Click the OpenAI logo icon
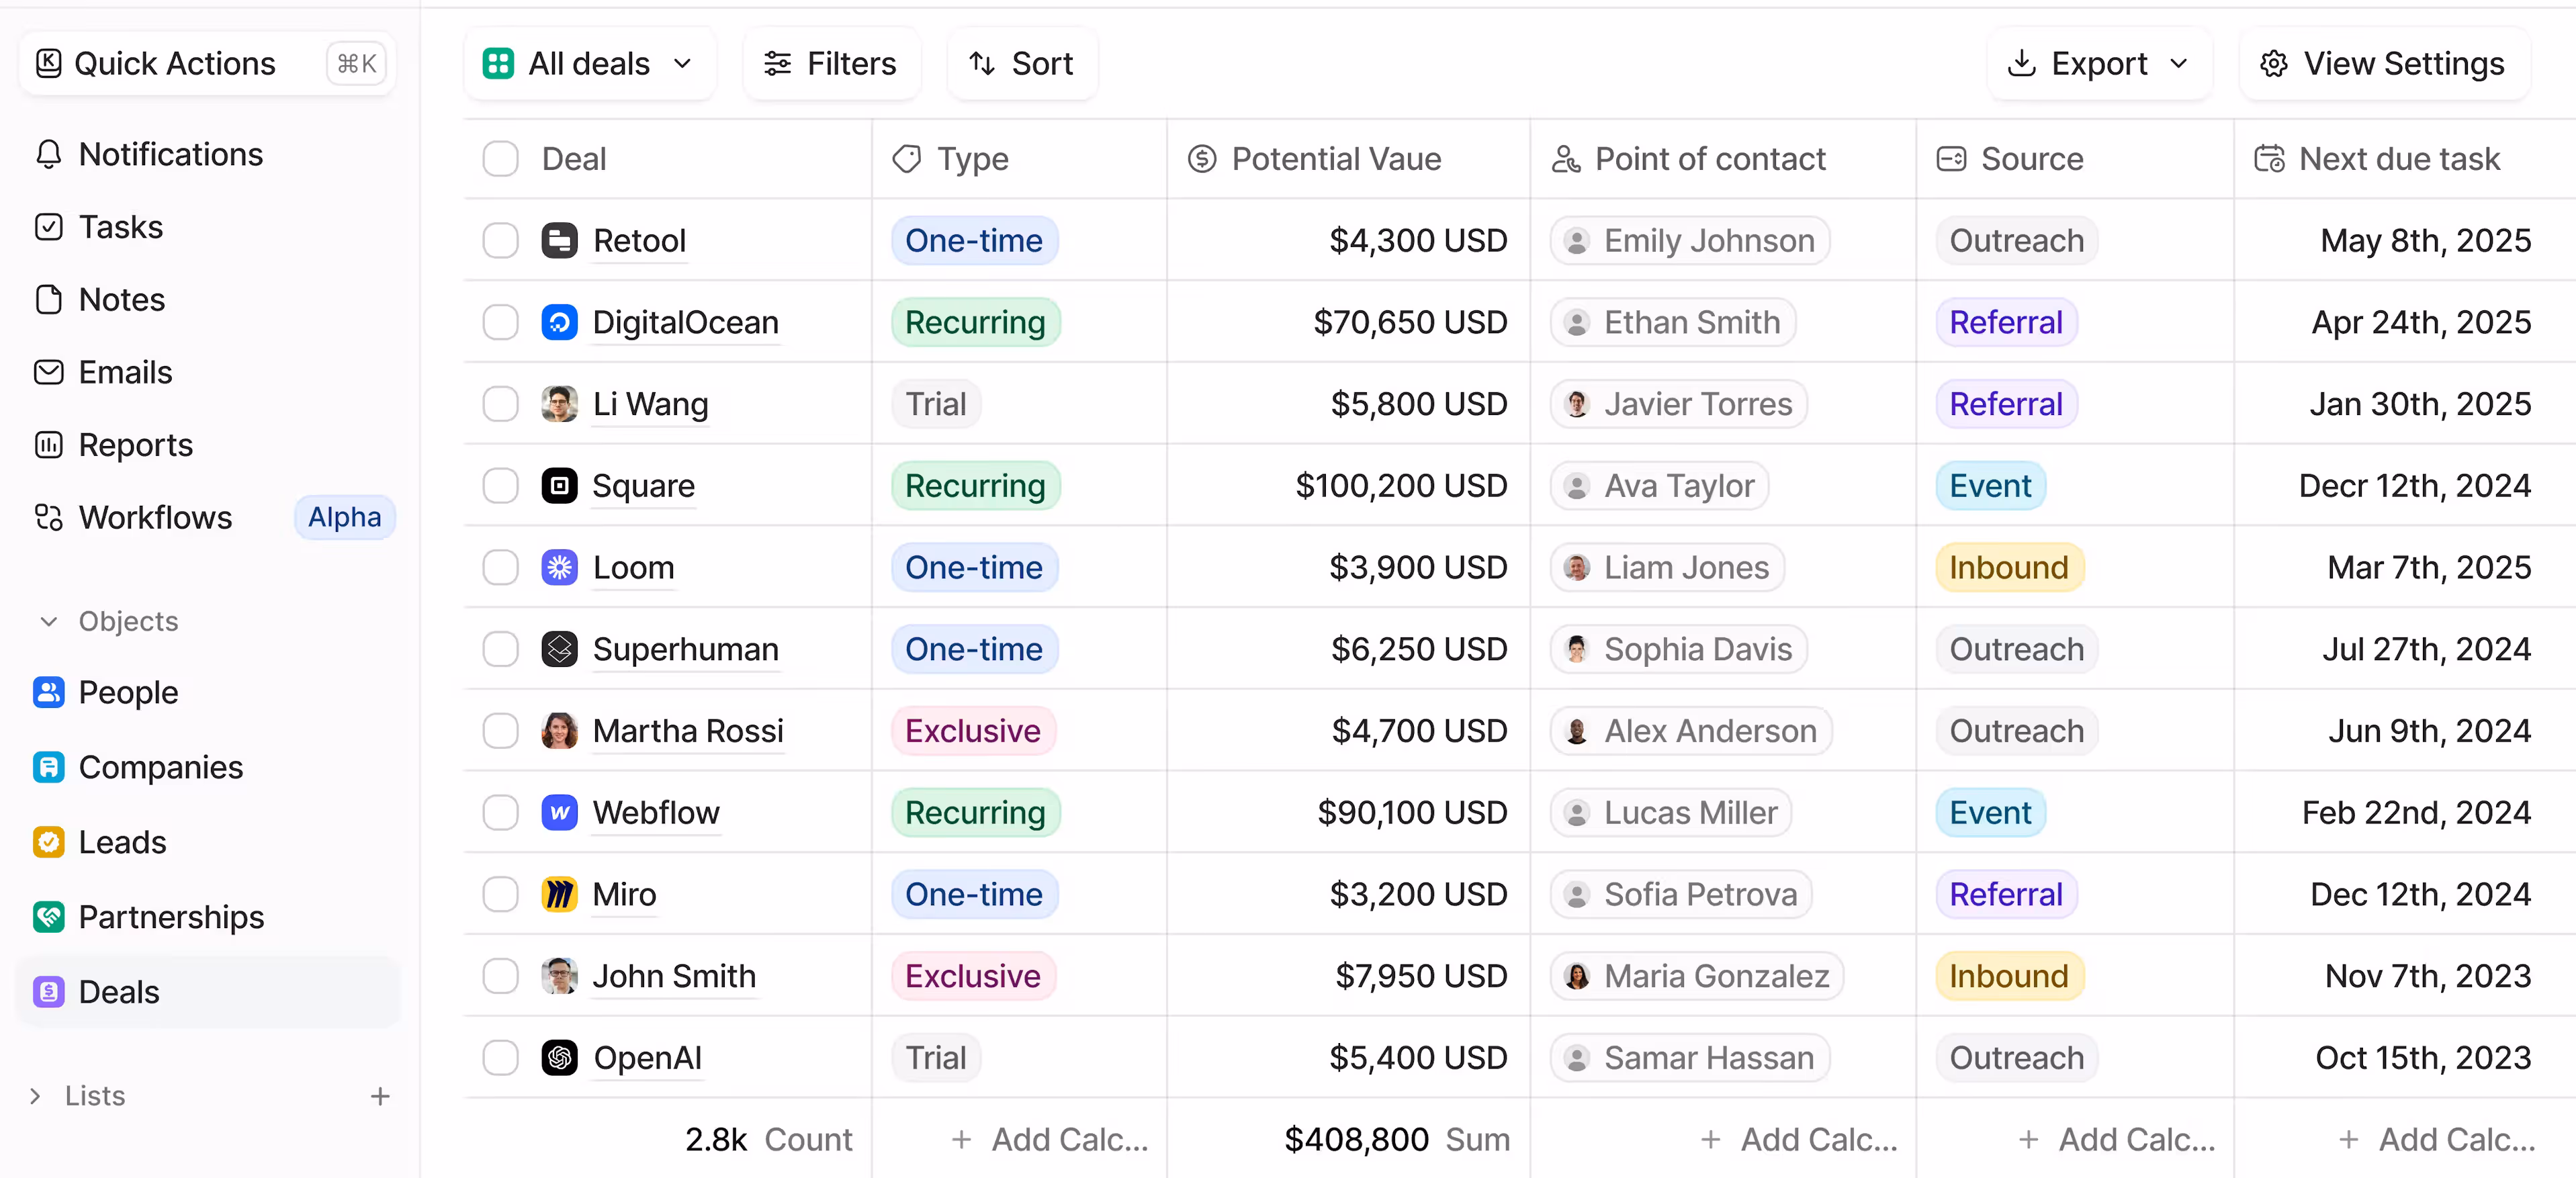Viewport: 2576px width, 1178px height. (559, 1057)
